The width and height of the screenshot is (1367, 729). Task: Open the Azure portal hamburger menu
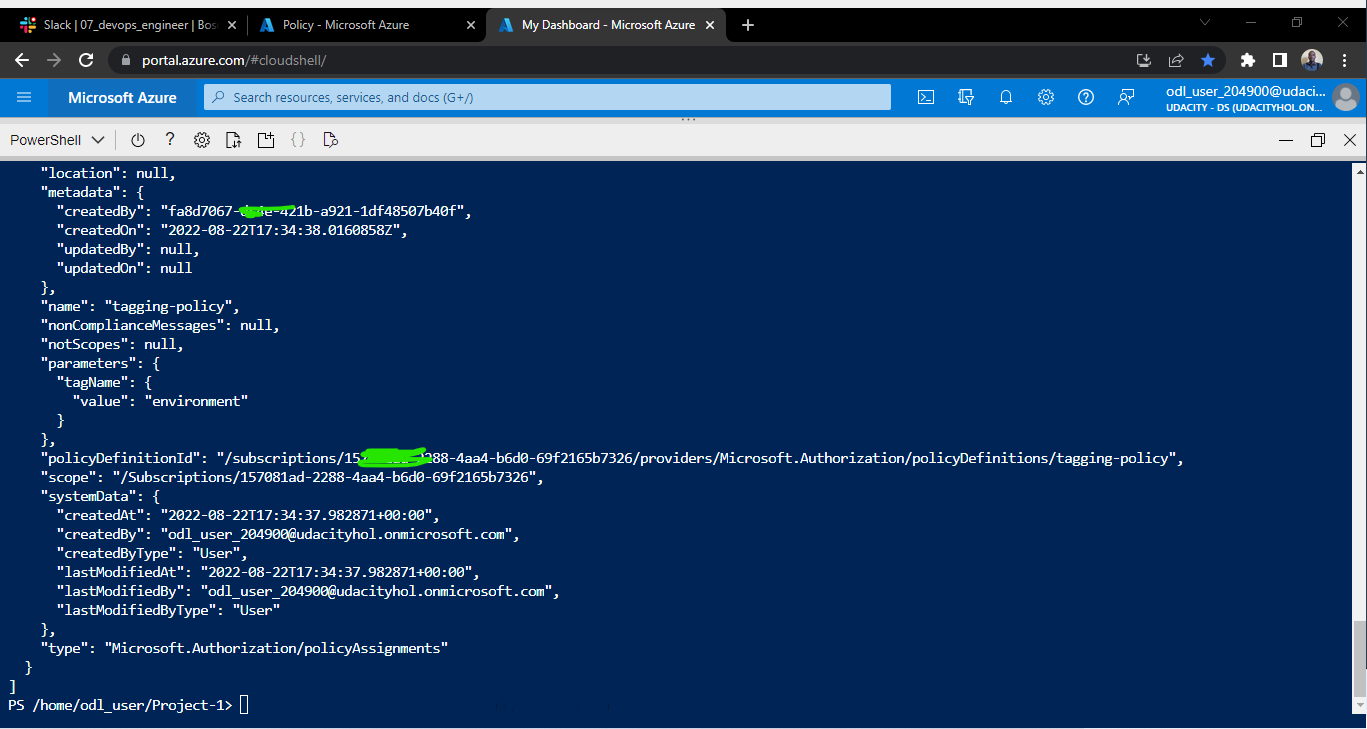click(x=24, y=97)
